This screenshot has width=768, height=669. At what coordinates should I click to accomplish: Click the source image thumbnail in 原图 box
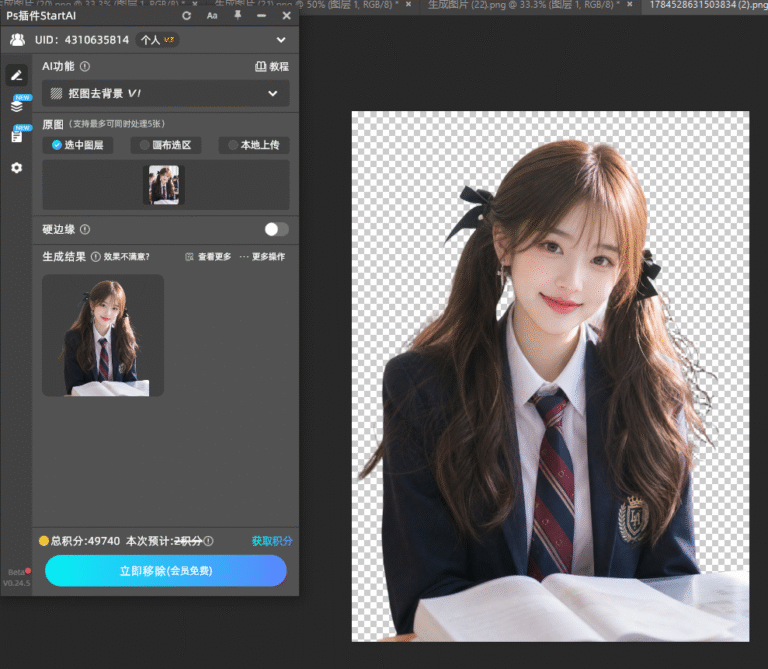point(164,185)
